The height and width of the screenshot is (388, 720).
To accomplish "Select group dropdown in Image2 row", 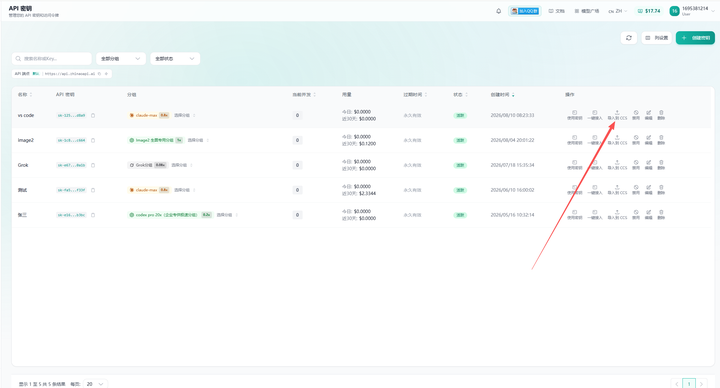I will 198,141.
